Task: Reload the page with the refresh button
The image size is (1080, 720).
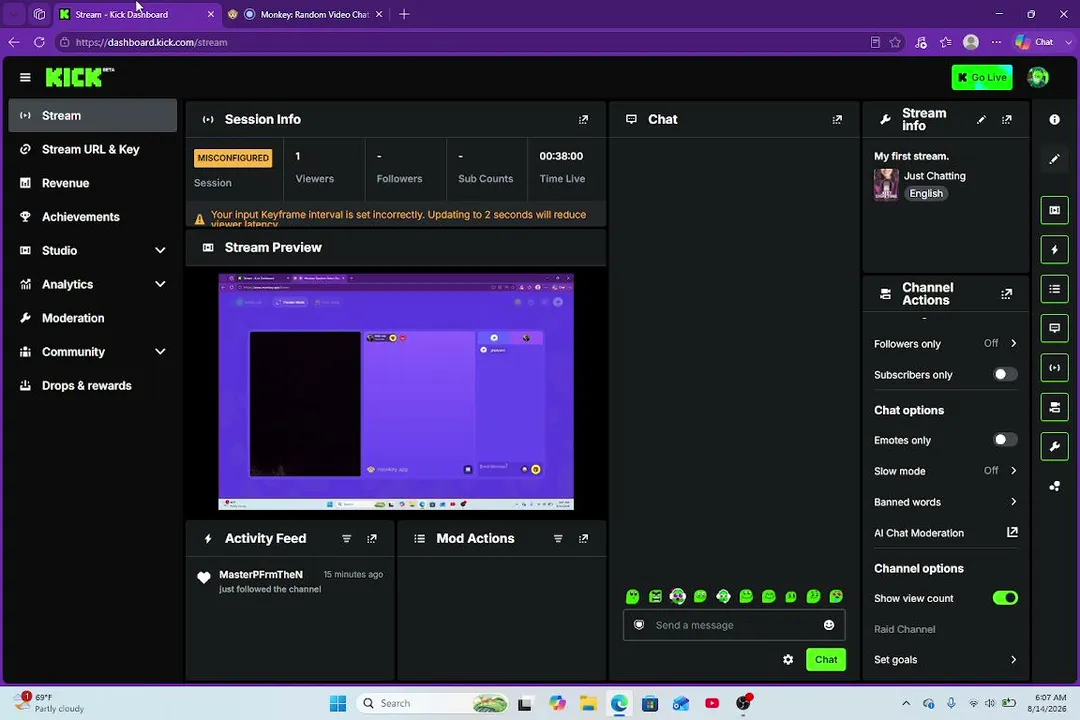Action: click(39, 42)
